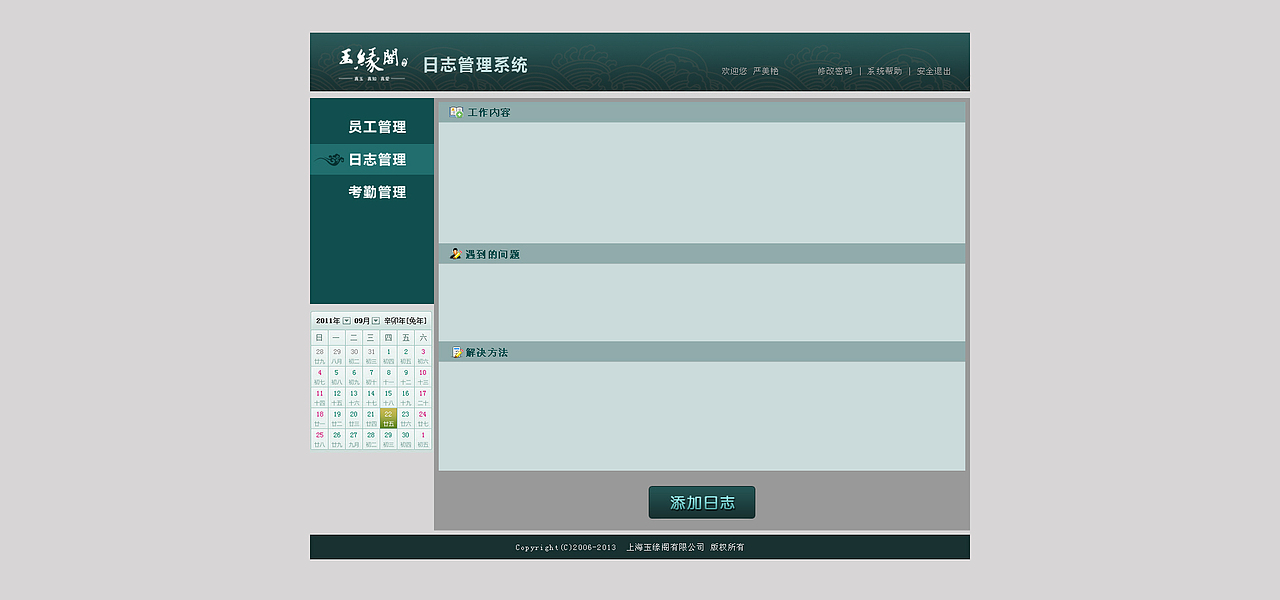Expand the 辛卯年[兔年] calendar label

(x=405, y=321)
